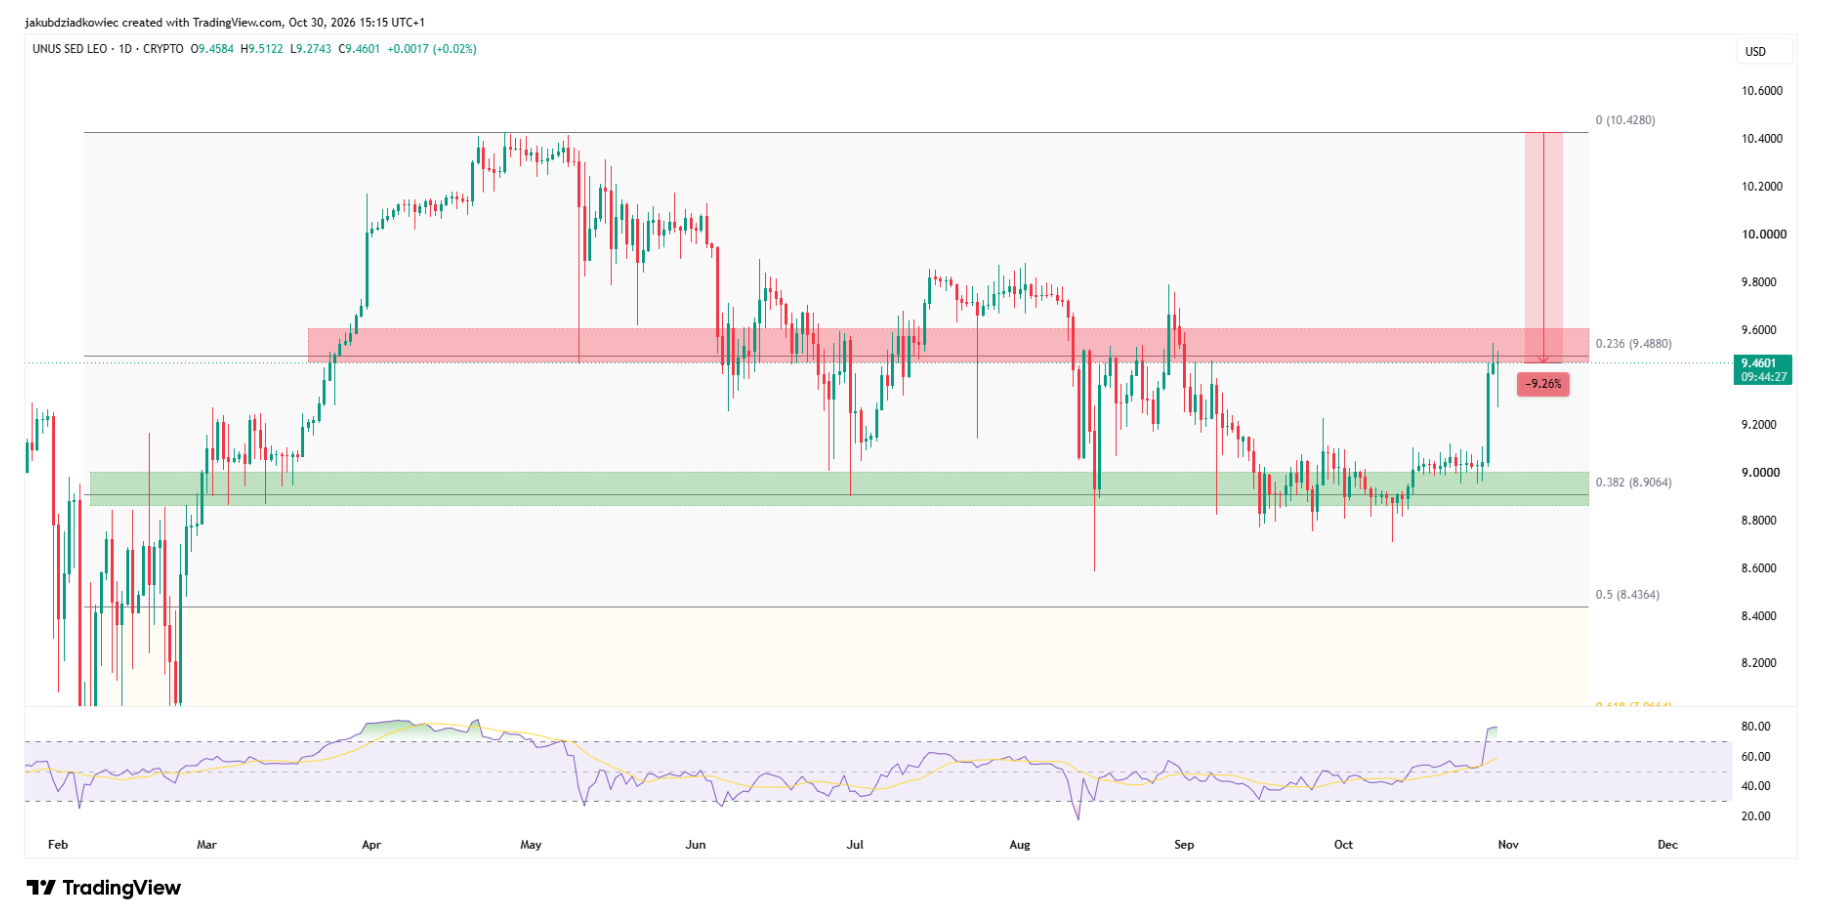Click the Apr label on time axis
Viewport: 1835px width, 915px height.
point(371,845)
